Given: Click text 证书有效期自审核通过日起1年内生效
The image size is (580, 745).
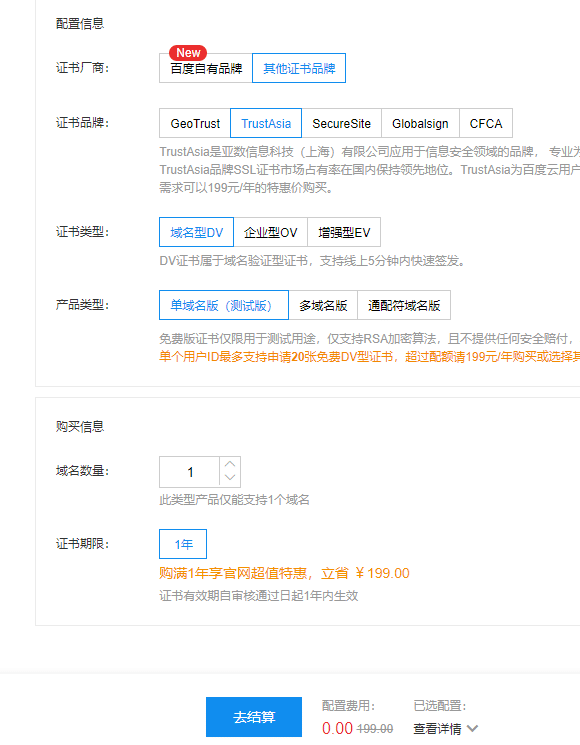Looking at the screenshot, I should pos(258,596).
